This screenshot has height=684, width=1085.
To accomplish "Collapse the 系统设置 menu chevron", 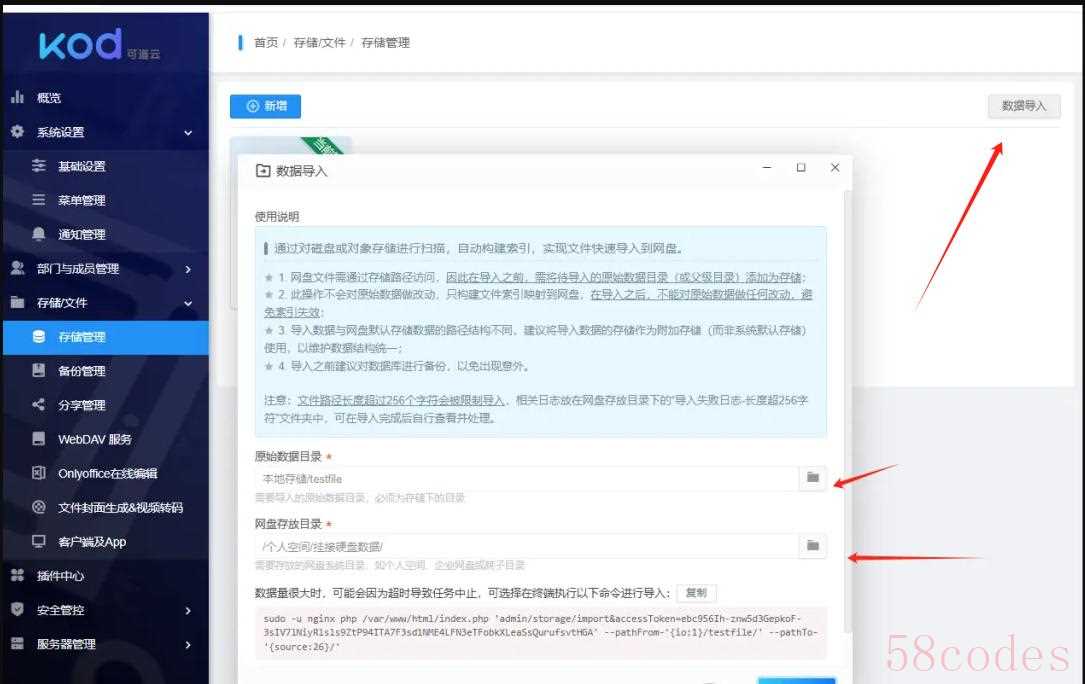I will click(188, 132).
